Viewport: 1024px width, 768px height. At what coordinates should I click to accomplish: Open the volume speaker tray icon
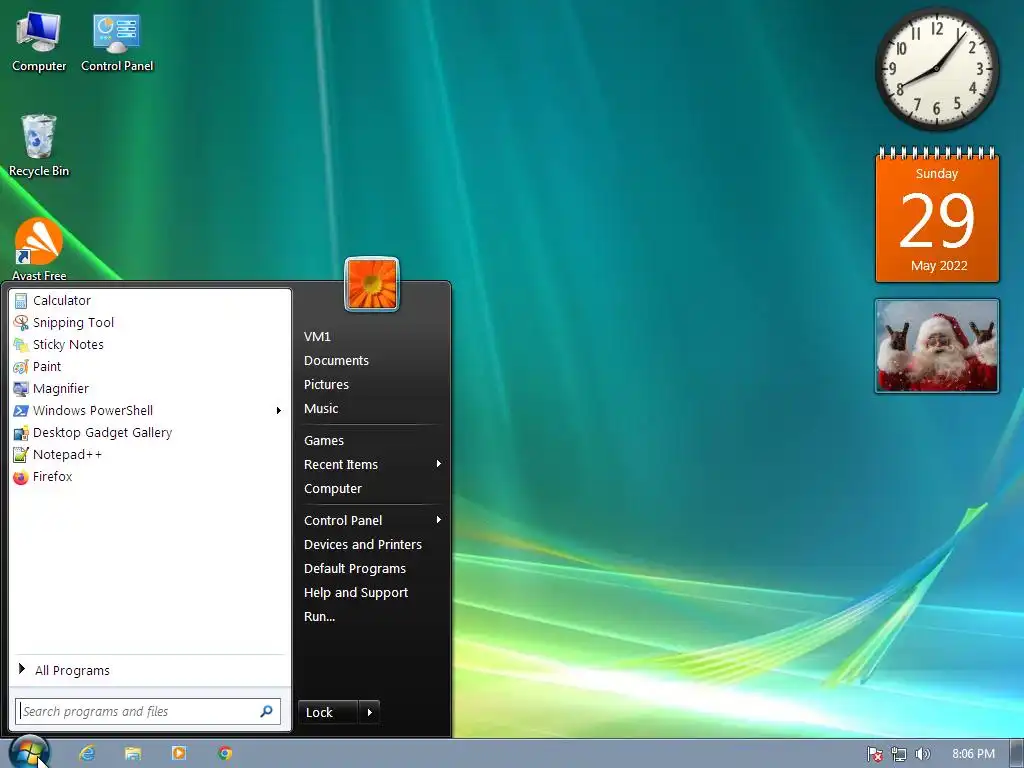coord(922,754)
